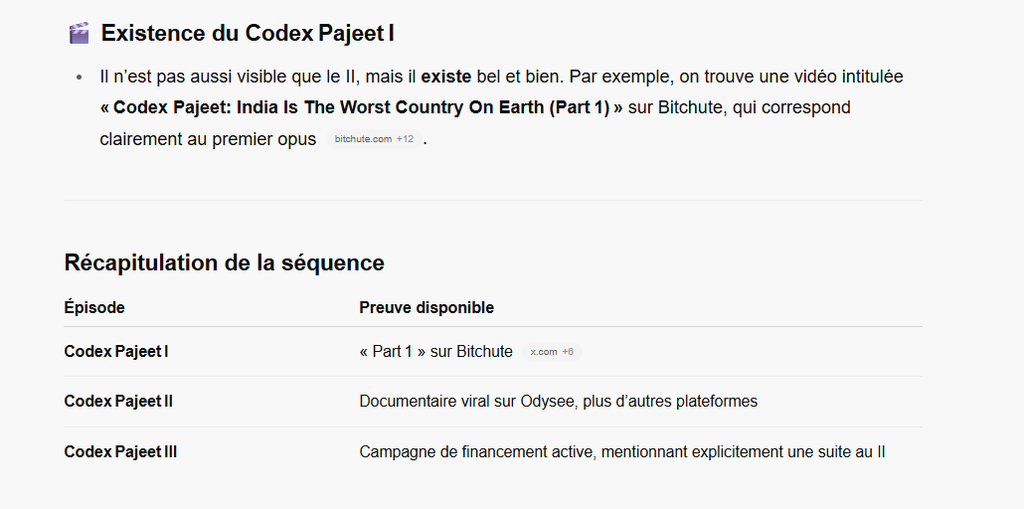Click the "Preuve disponible" column header
The image size is (1024, 509).
tap(426, 307)
